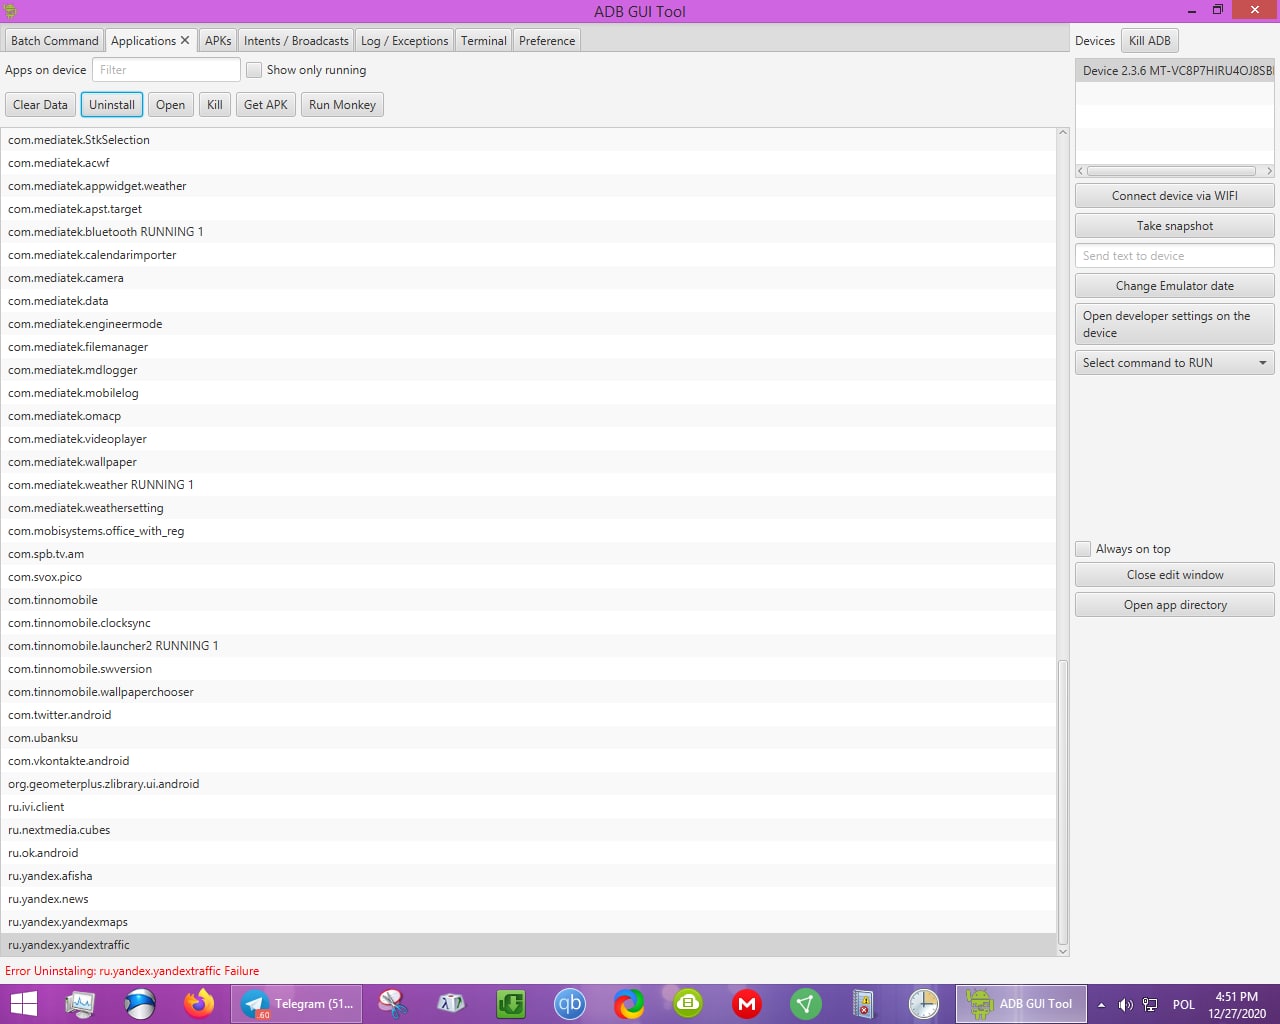This screenshot has height=1024, width=1280.
Task: Open the lambda cube taskbar icon
Action: coord(452,1003)
